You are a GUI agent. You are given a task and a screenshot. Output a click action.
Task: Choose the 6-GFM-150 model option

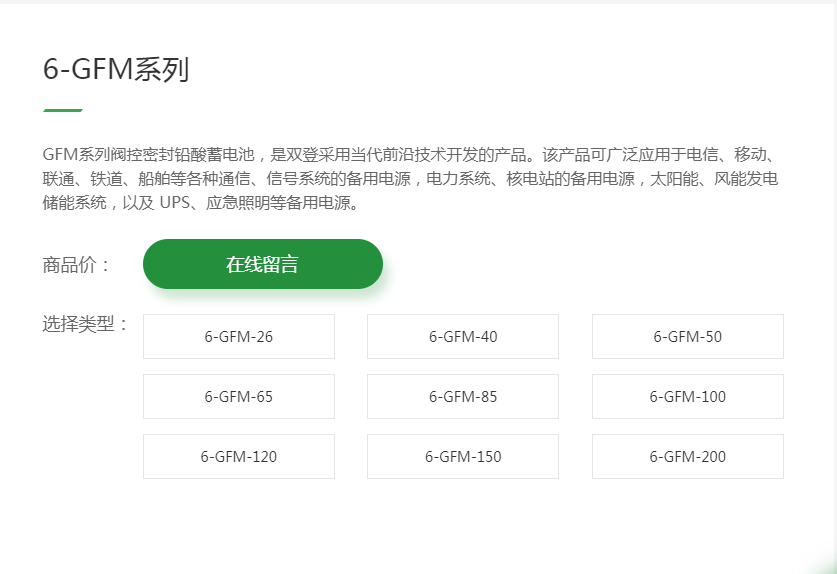point(462,457)
